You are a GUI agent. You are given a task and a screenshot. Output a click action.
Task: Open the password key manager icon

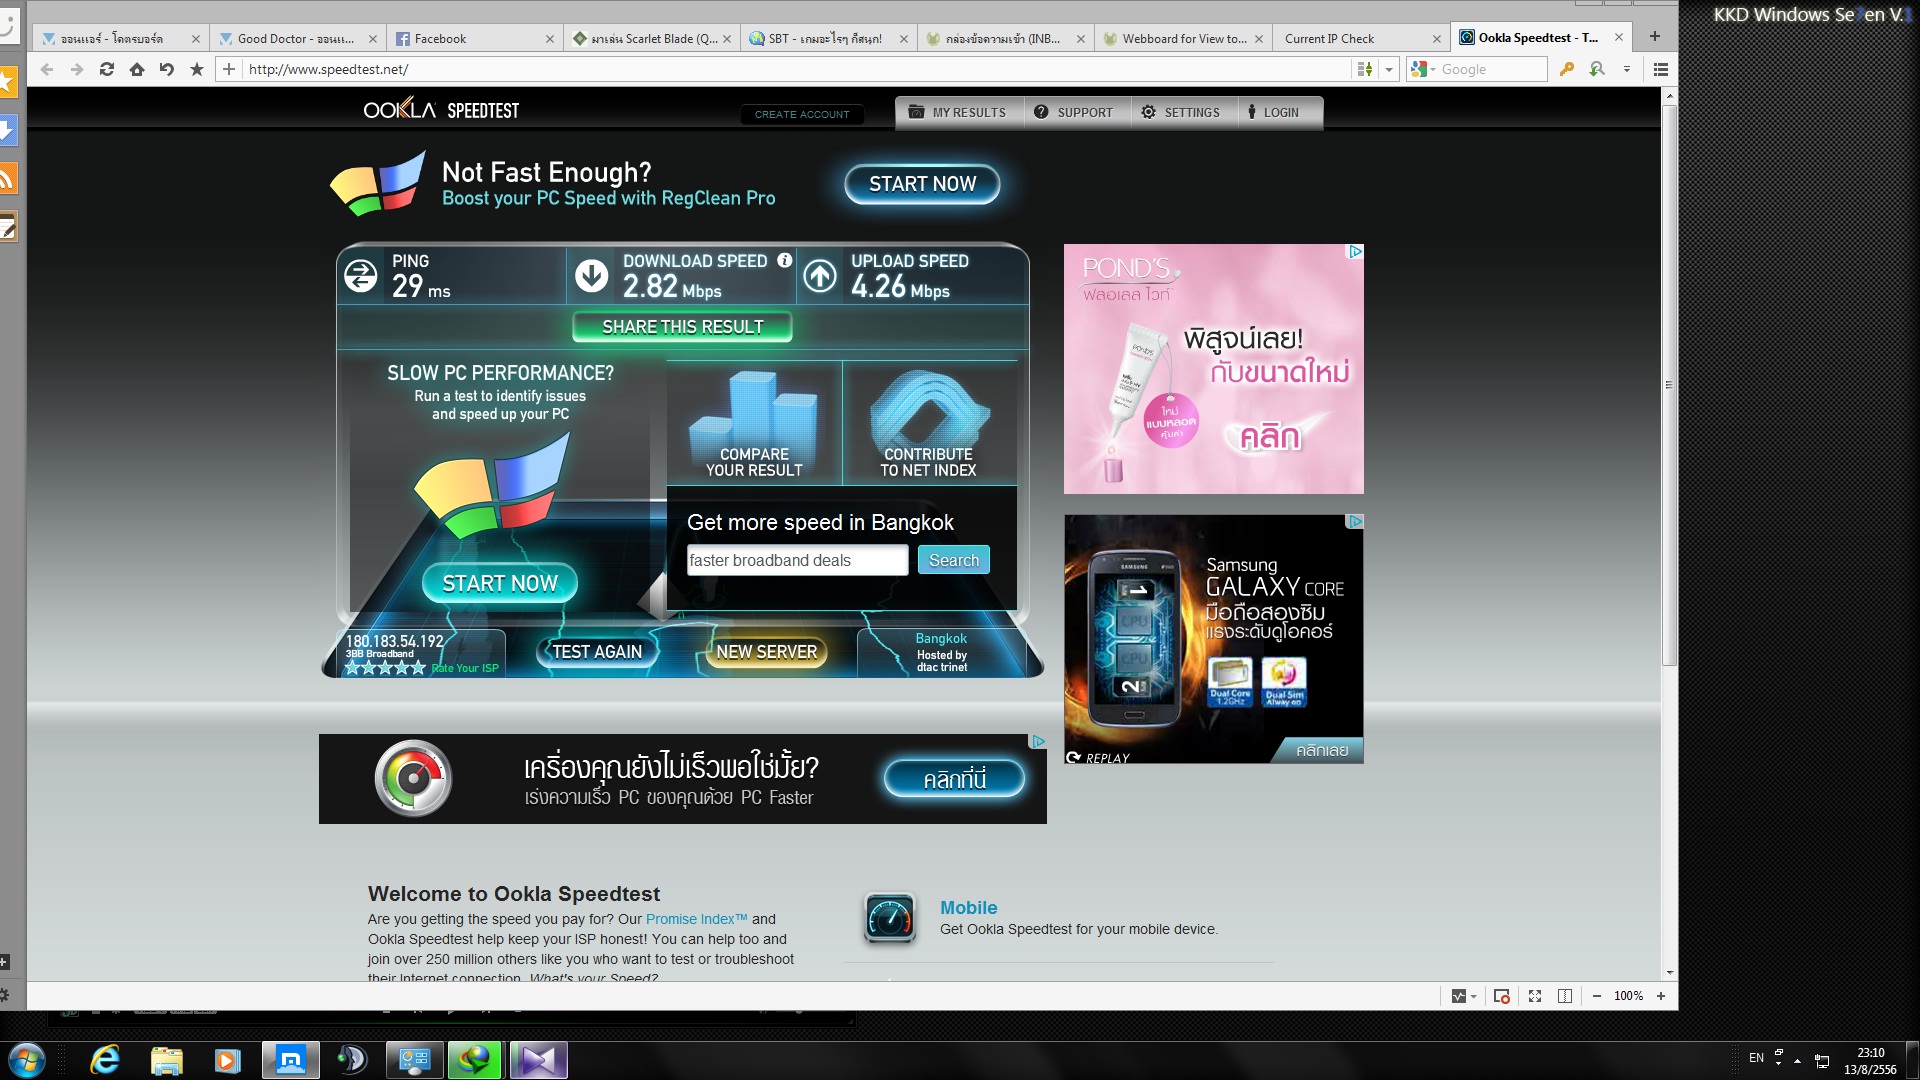[x=1567, y=69]
